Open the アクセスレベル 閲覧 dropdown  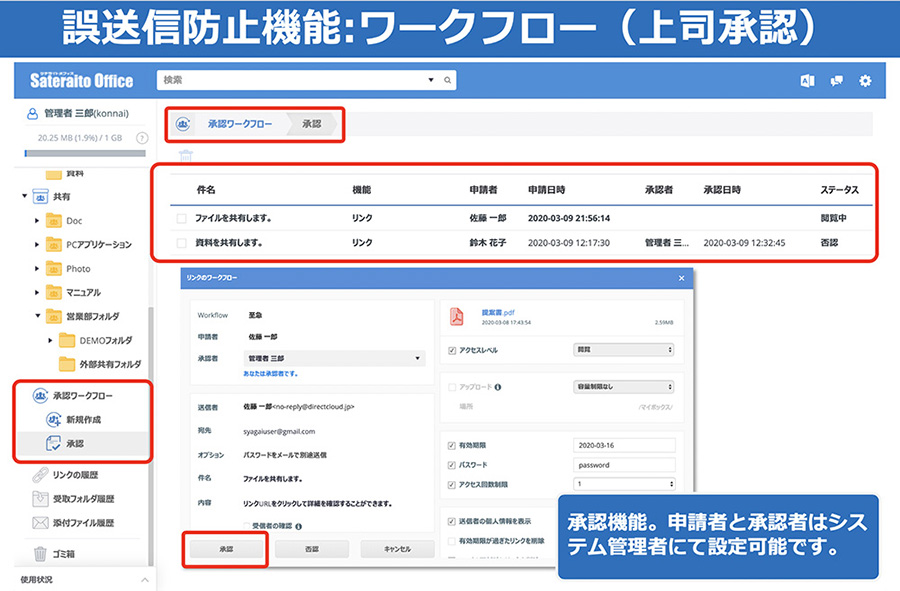point(624,349)
